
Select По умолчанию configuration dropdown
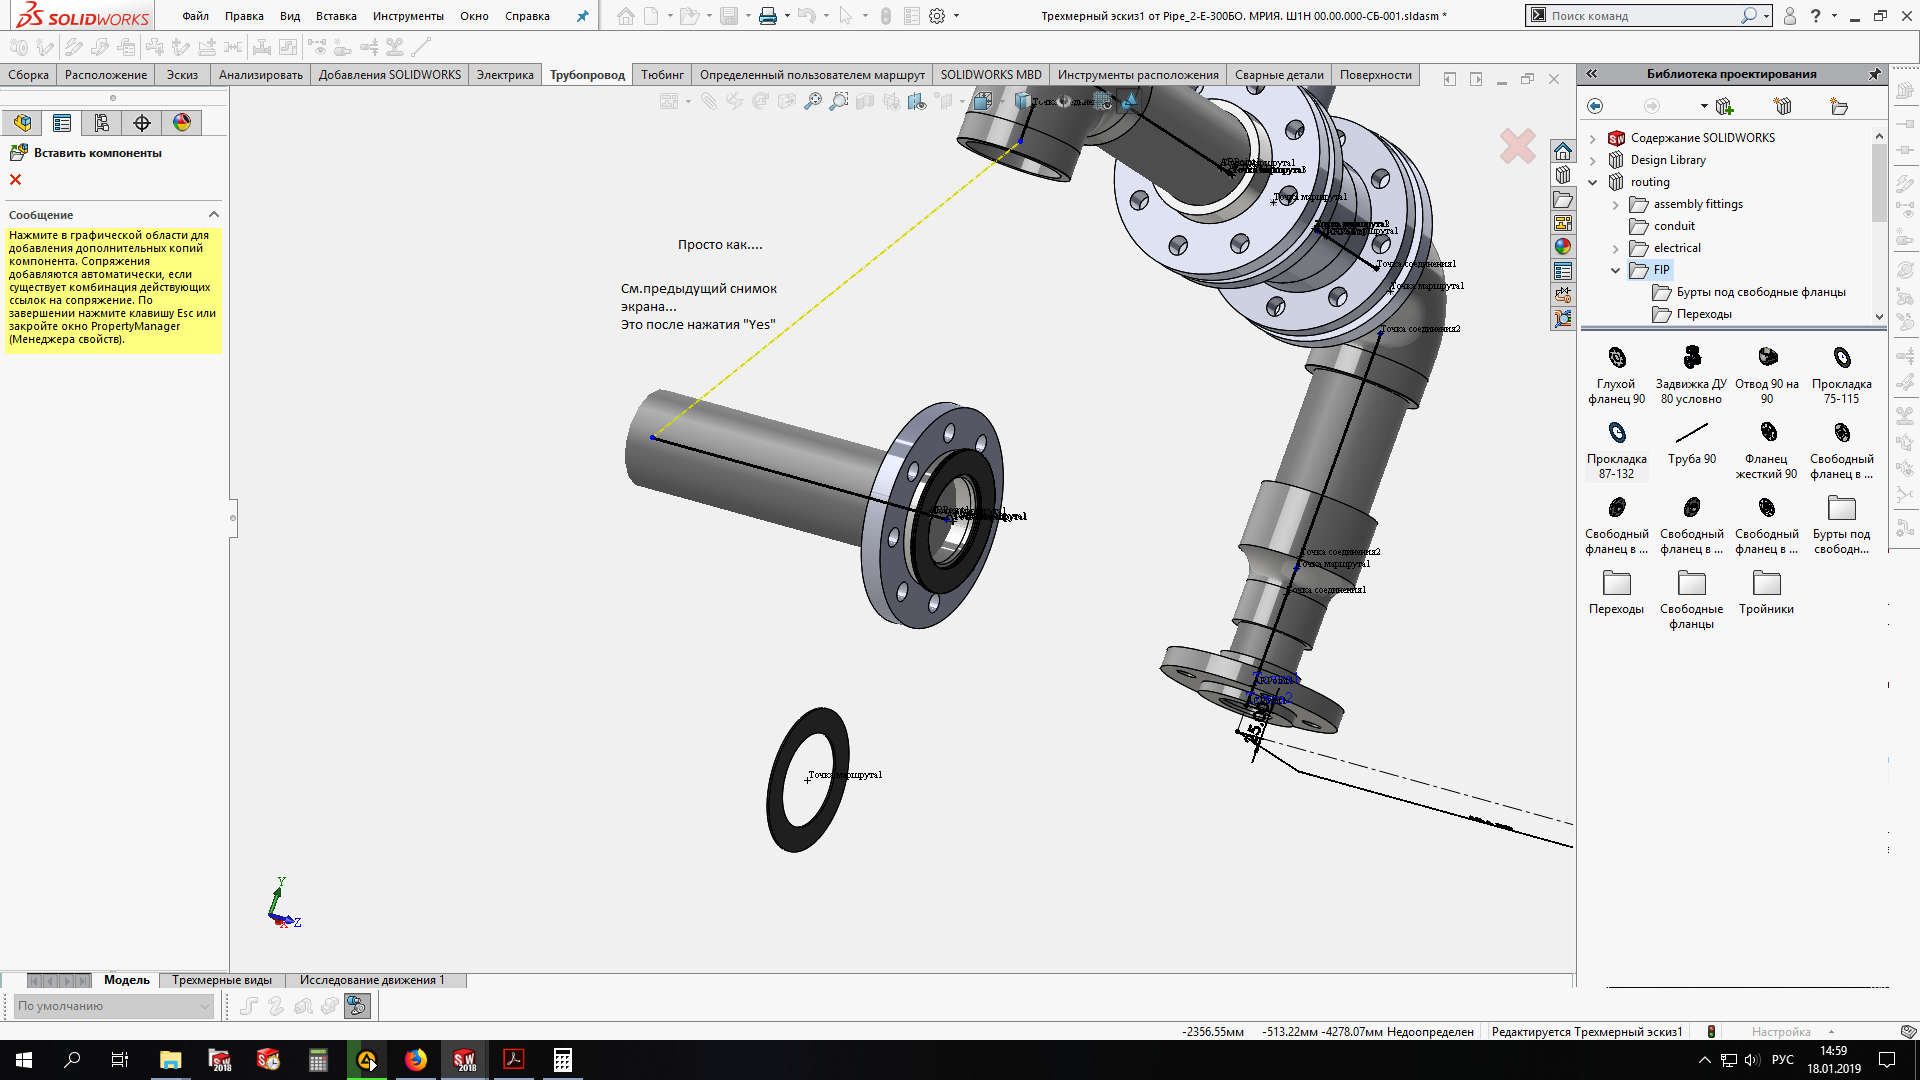113,1005
